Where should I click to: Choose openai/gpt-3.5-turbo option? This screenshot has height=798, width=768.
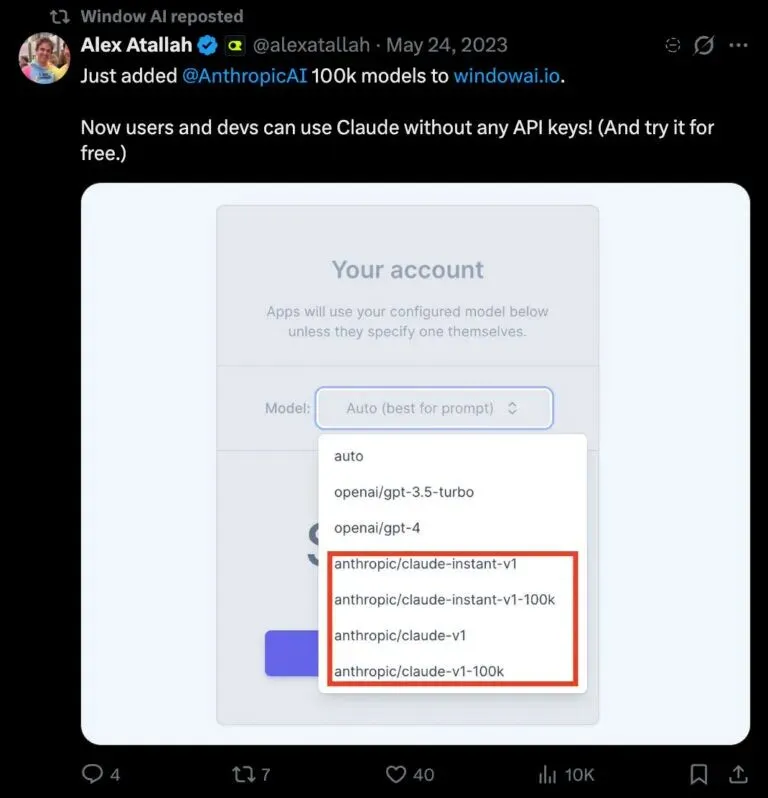(404, 492)
